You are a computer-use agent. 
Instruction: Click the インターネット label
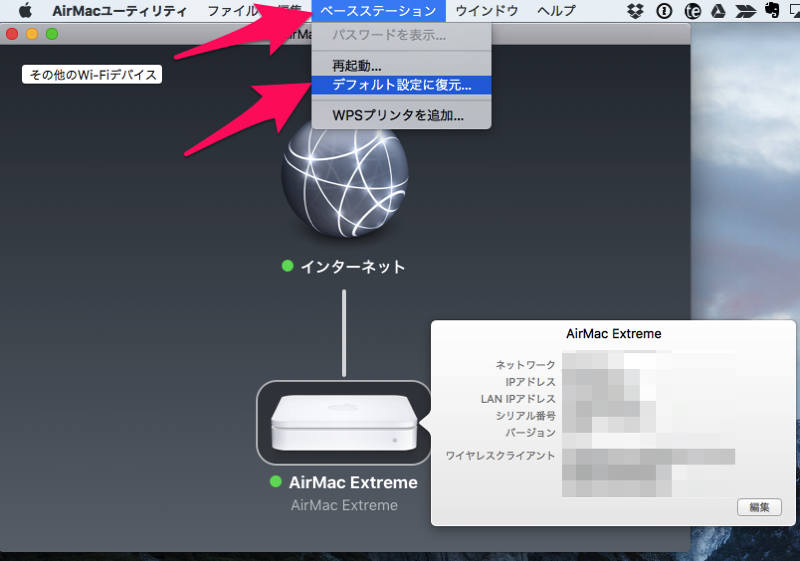[353, 266]
